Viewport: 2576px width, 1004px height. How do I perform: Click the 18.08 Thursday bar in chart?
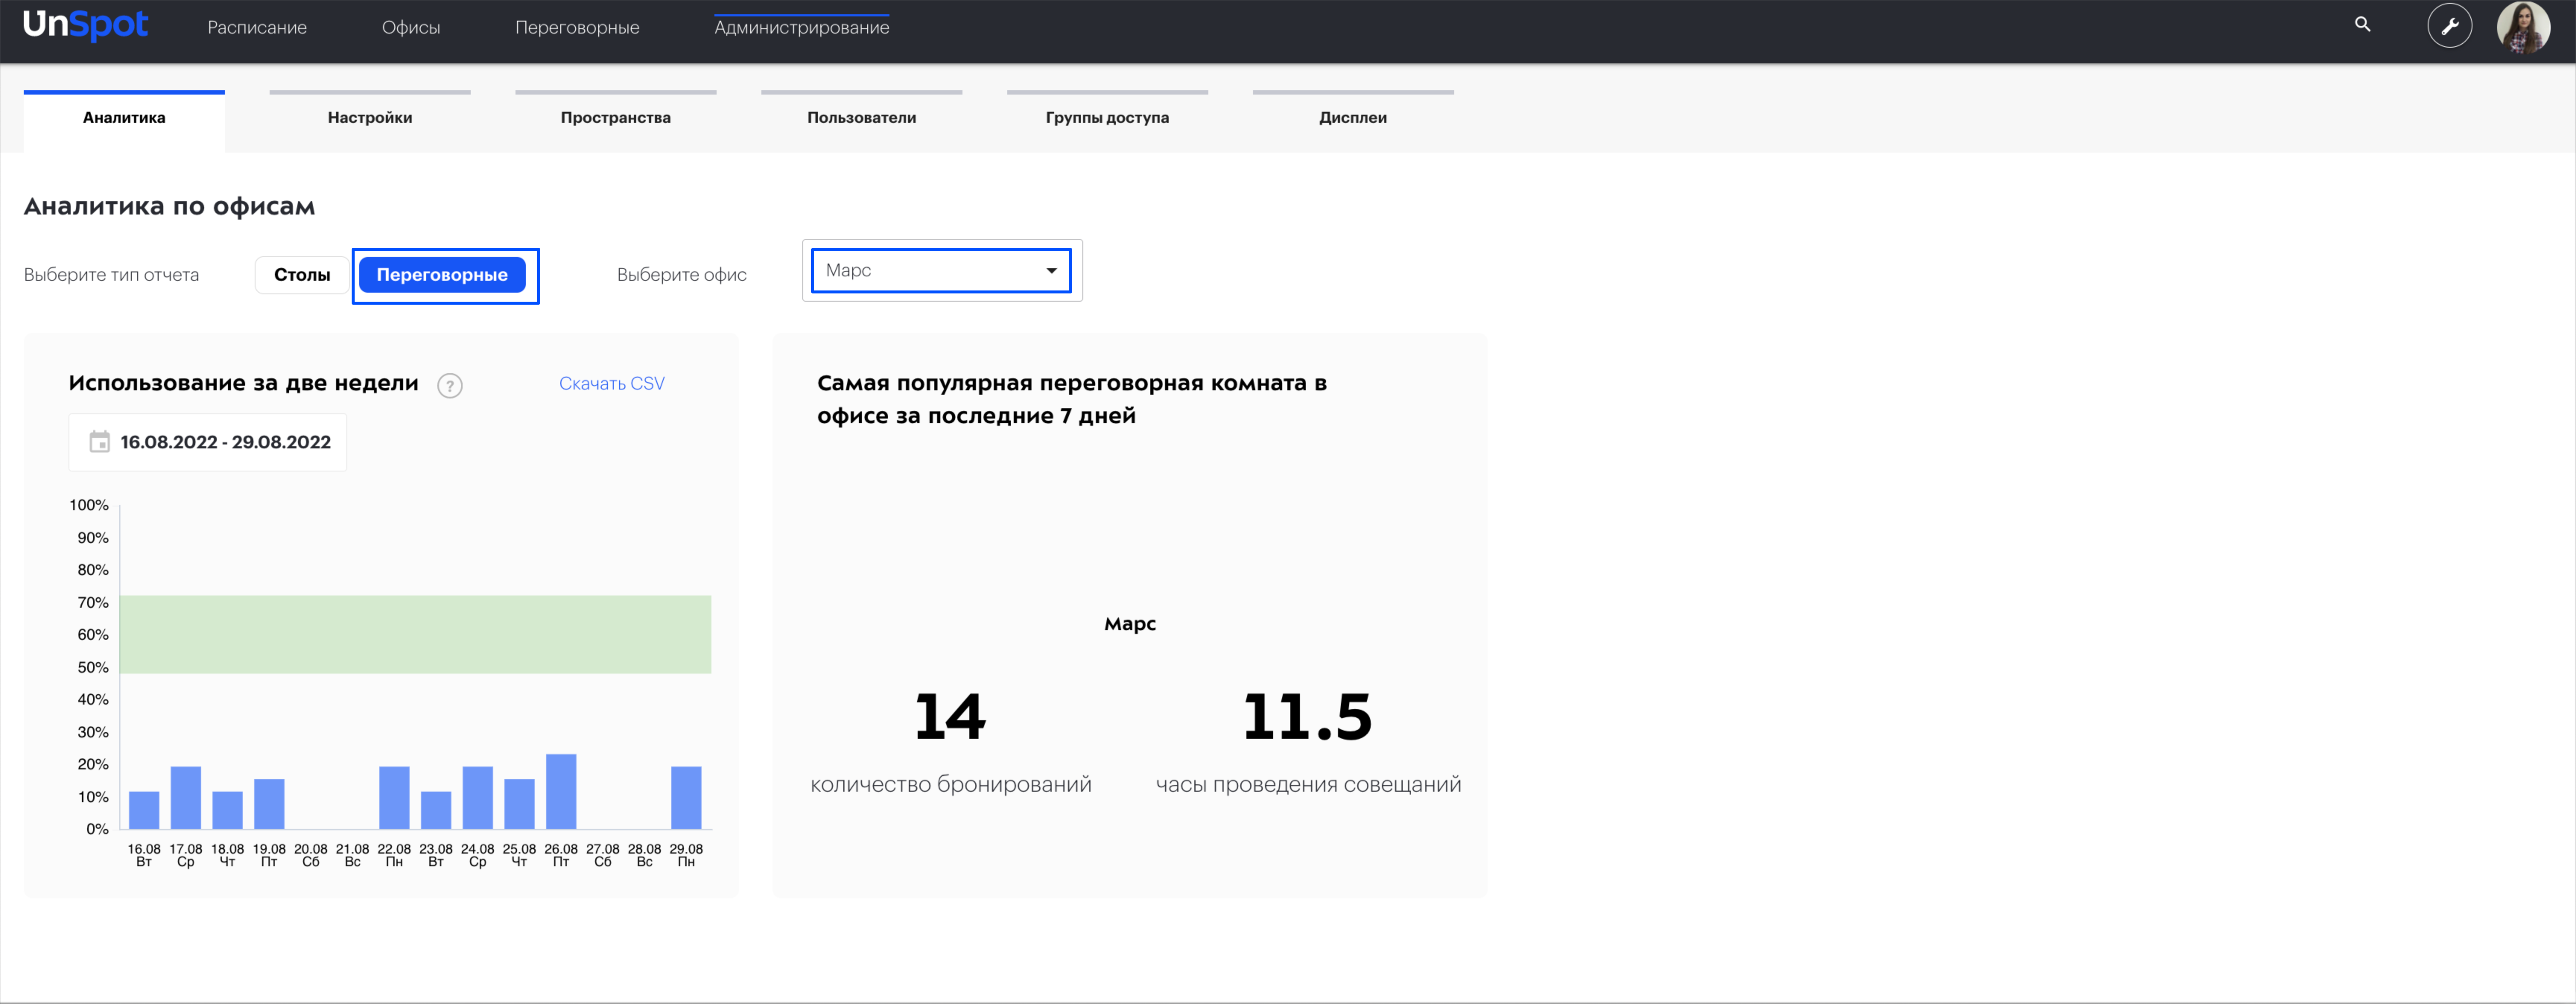[x=228, y=810]
